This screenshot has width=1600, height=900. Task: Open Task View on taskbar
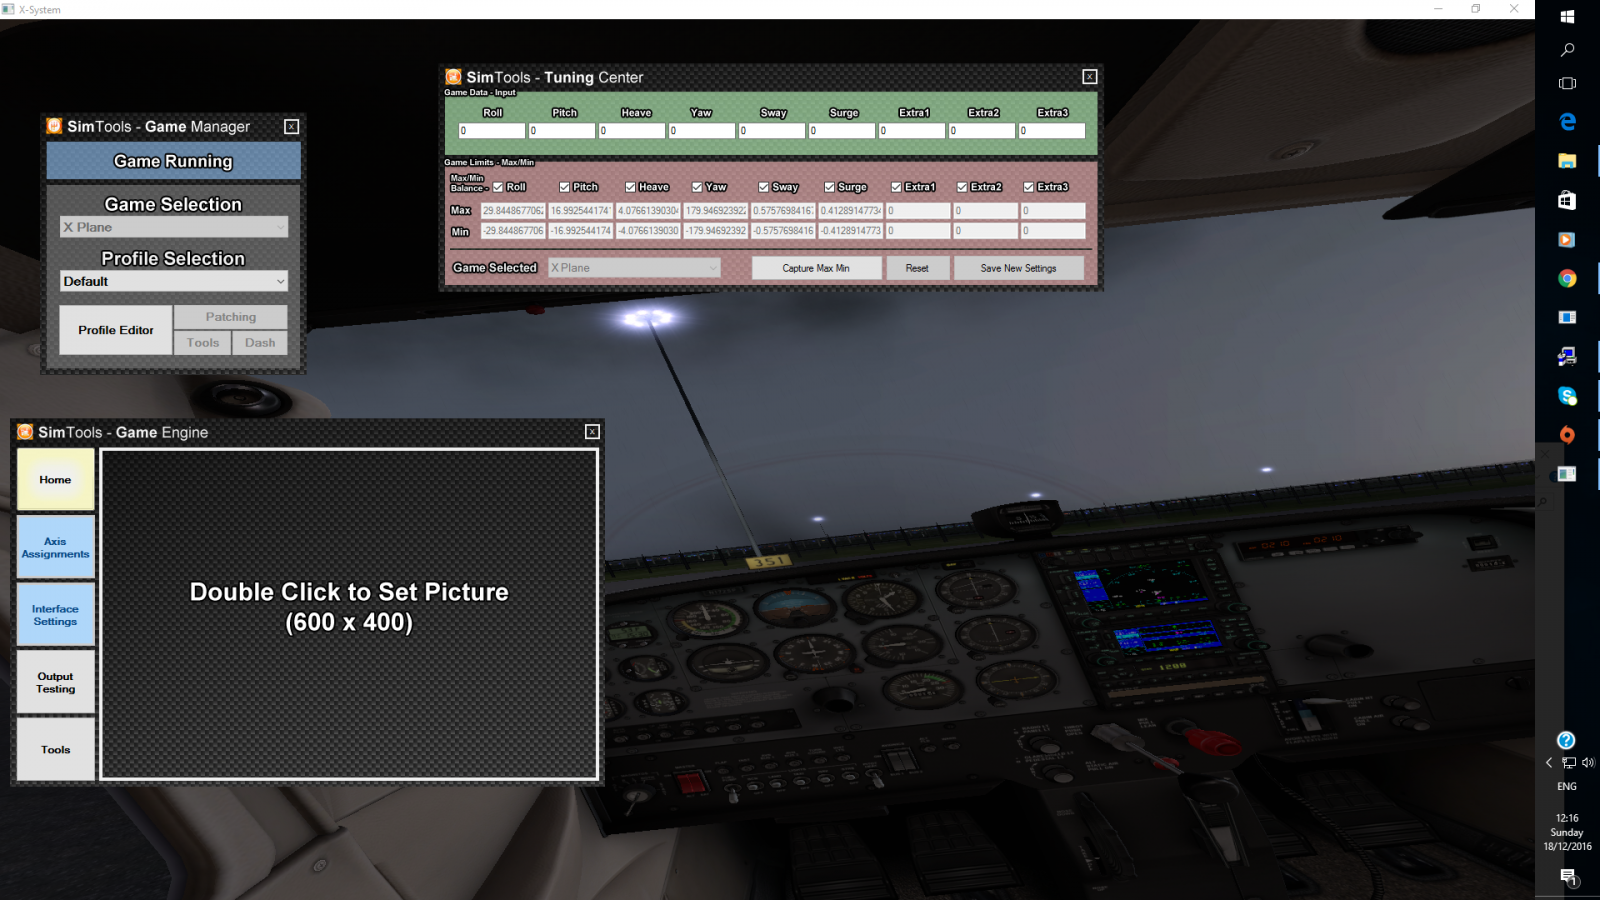pyautogui.click(x=1567, y=83)
